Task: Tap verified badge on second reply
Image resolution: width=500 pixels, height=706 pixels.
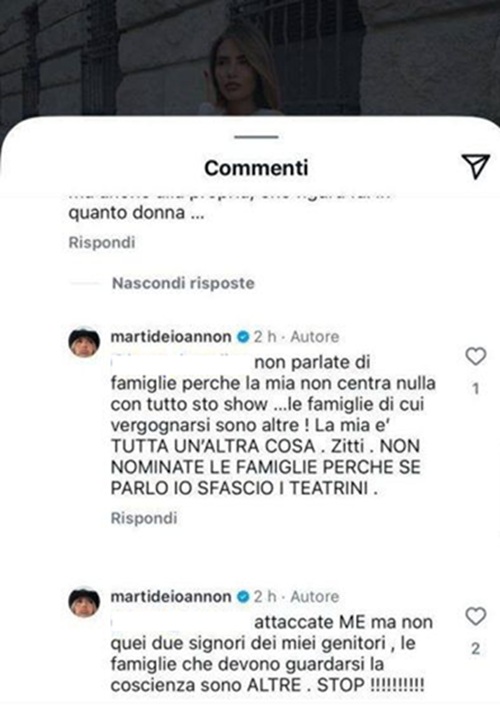Action: pyautogui.click(x=243, y=597)
